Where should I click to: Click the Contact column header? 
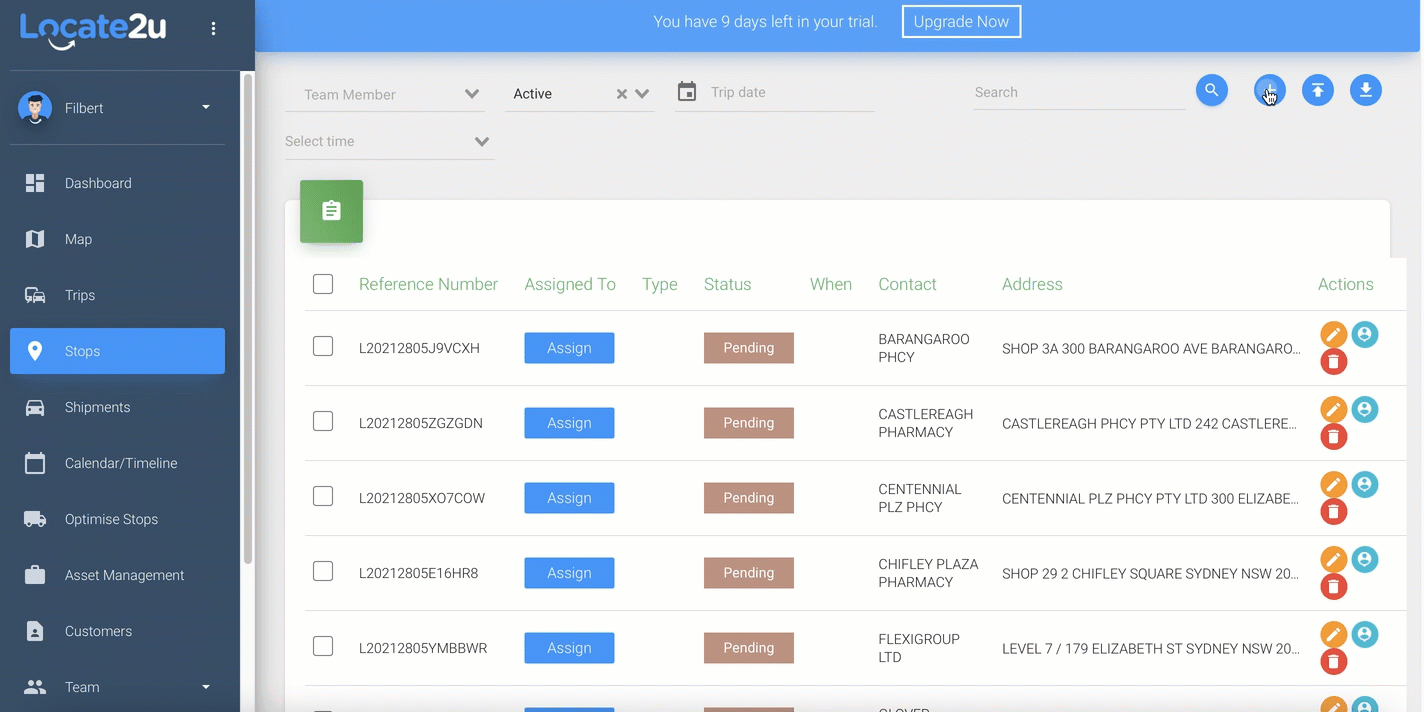(x=907, y=284)
